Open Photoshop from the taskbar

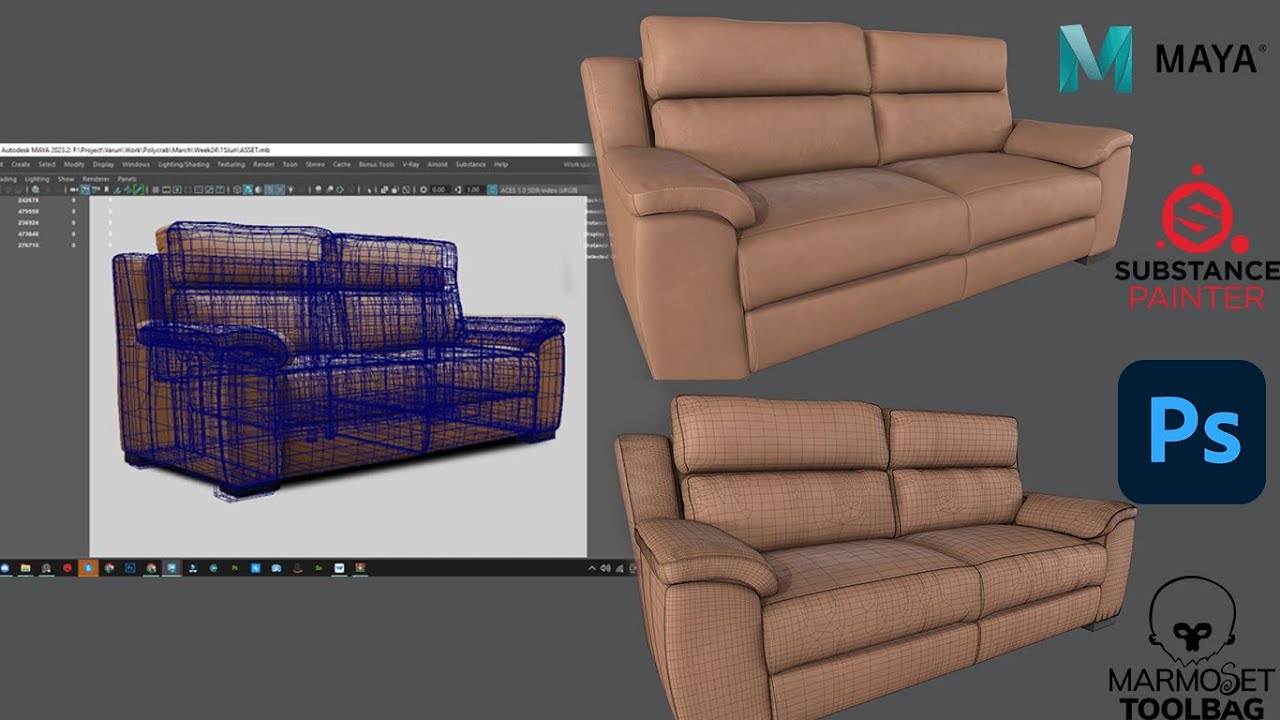130,567
